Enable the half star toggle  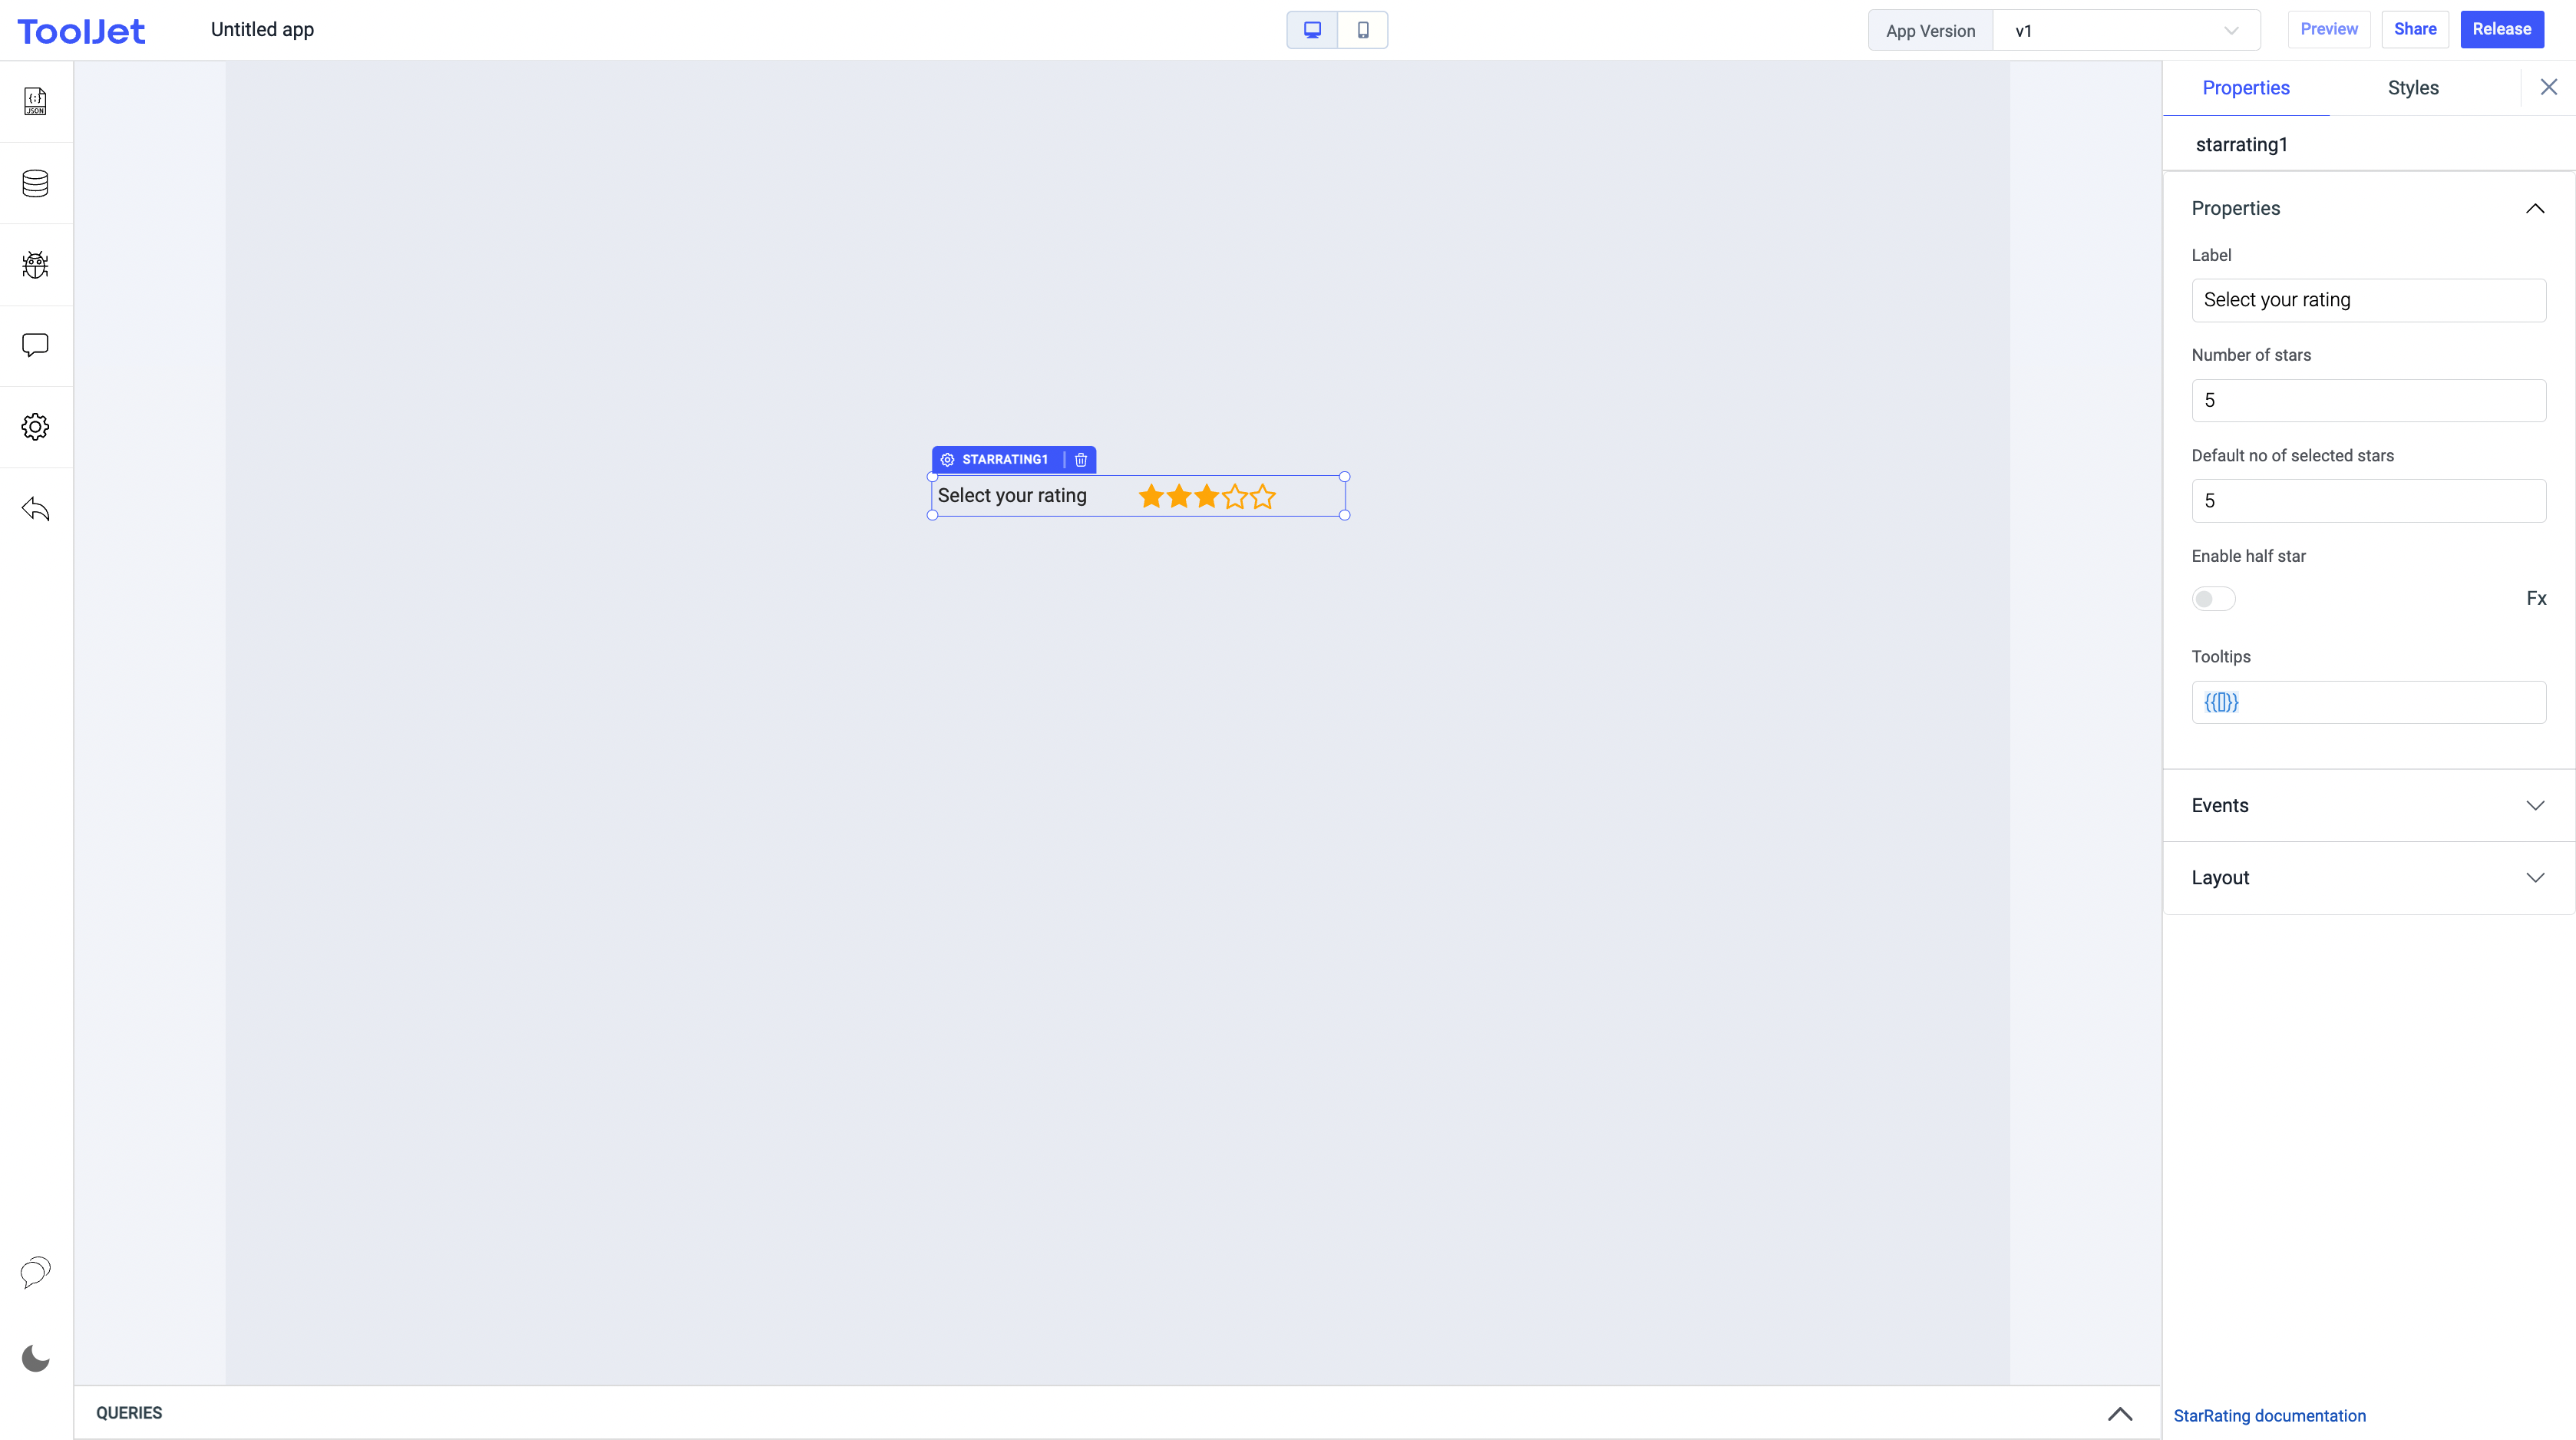2213,599
